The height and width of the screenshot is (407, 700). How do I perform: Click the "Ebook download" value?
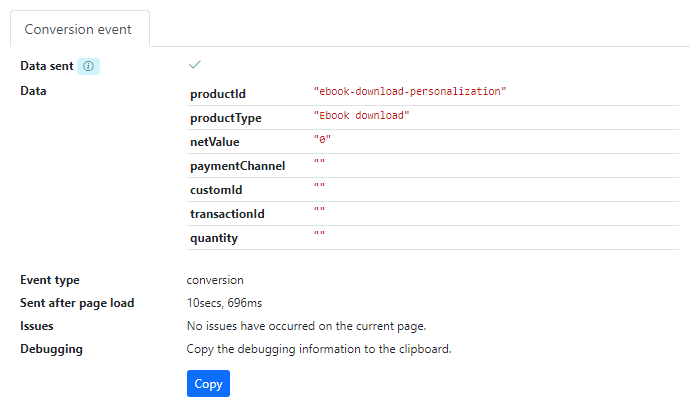361,115
